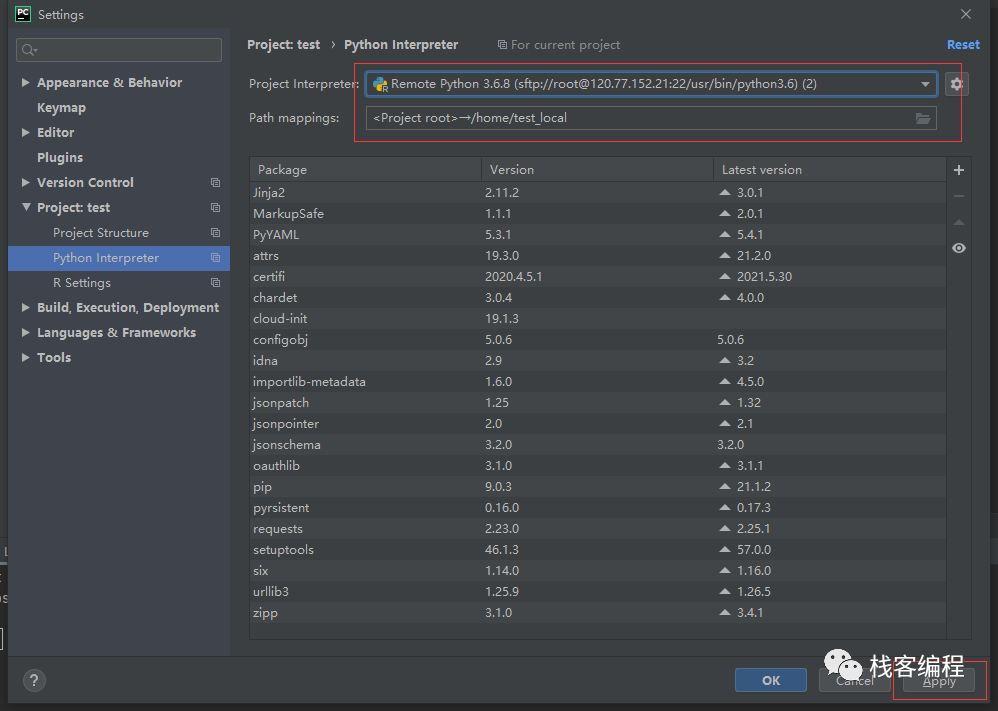
Task: Sort by the Version column header
Action: point(597,170)
